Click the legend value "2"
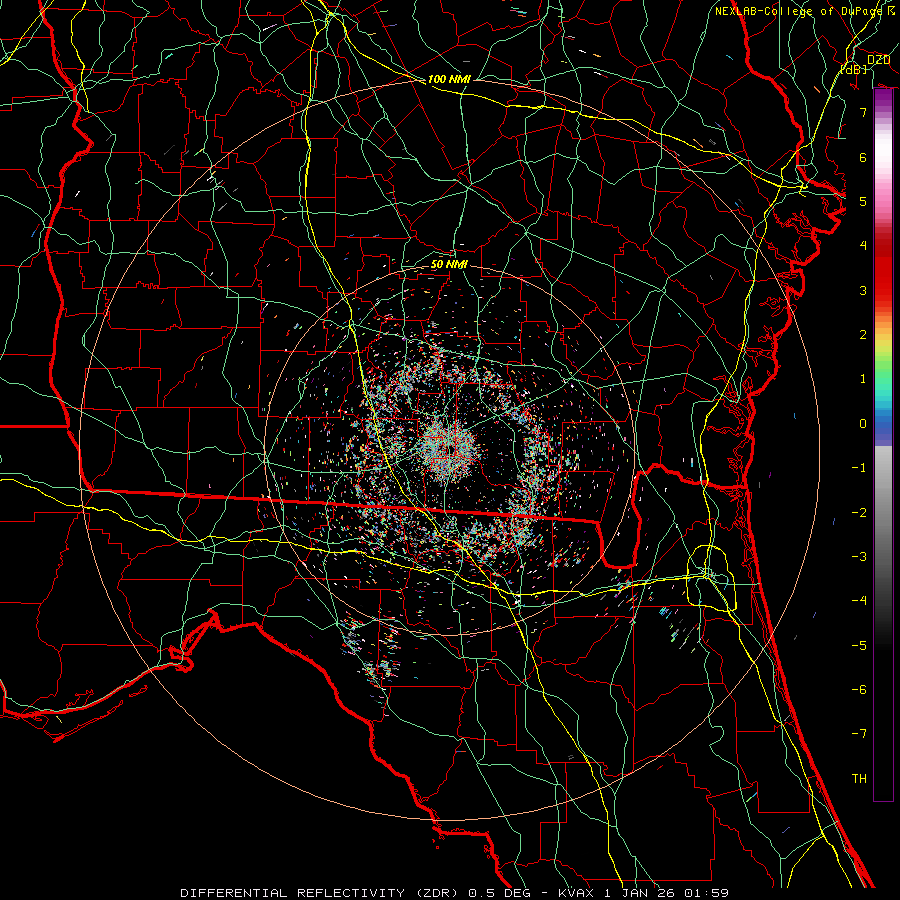This screenshot has height=900, width=900. coord(863,335)
